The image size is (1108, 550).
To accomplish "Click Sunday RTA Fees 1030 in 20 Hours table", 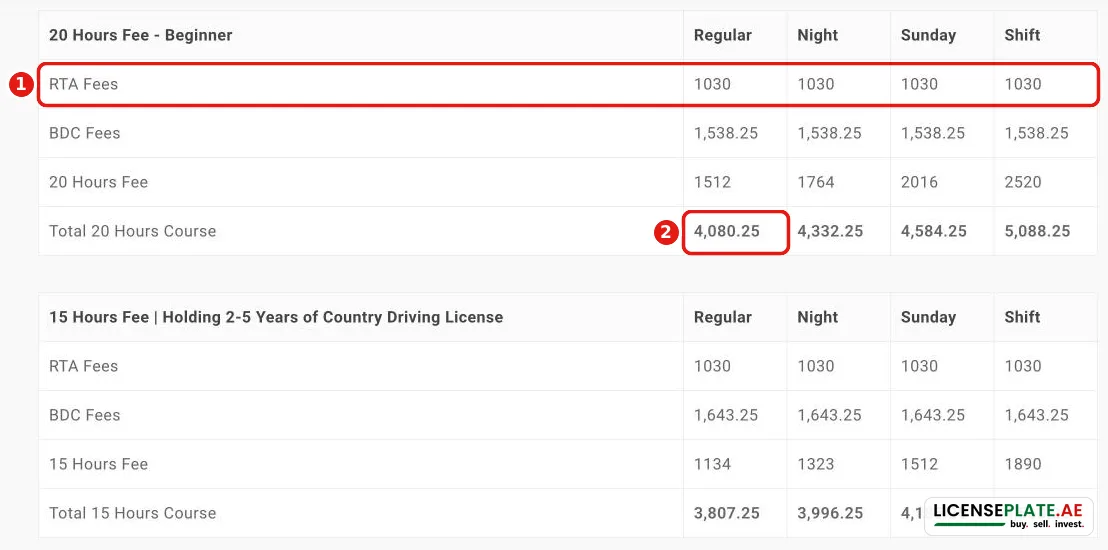I will (919, 84).
